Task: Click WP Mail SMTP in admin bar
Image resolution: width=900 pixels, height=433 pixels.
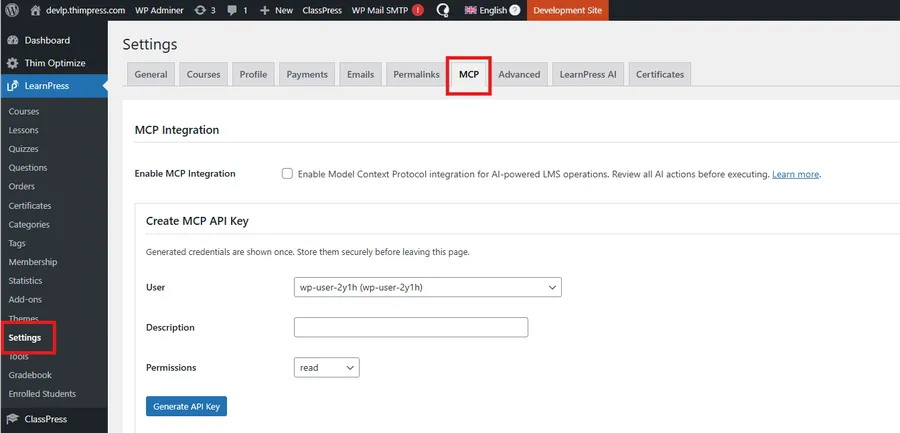Action: 379,10
